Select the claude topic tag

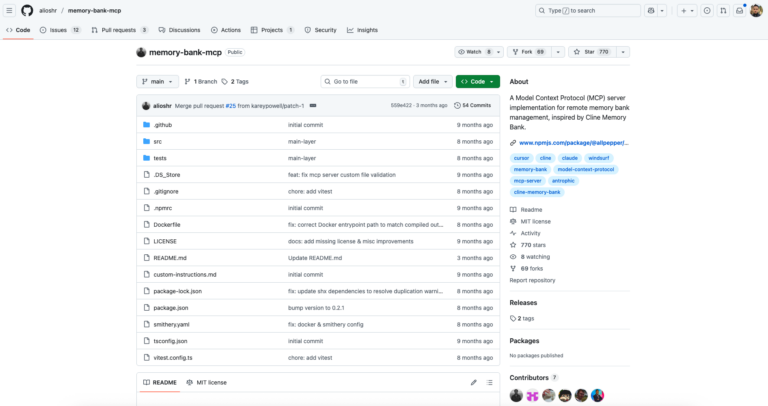[x=570, y=158]
